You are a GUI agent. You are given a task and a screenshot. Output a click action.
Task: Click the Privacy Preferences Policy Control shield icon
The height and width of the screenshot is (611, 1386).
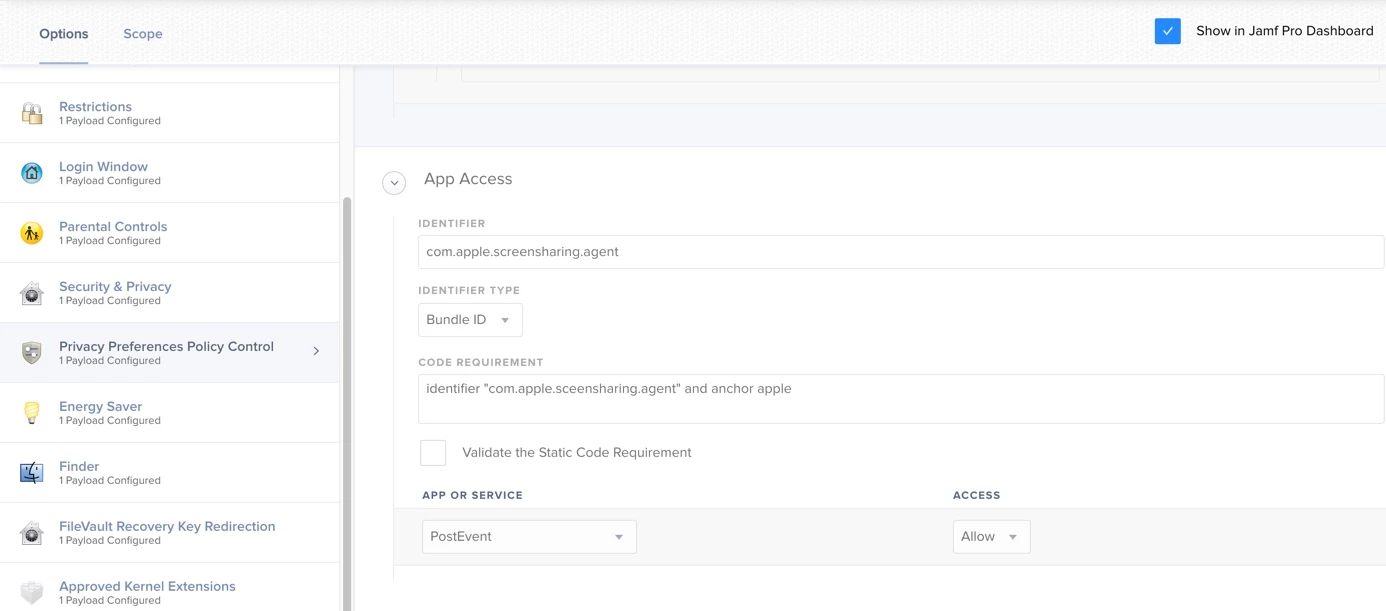[32, 353]
